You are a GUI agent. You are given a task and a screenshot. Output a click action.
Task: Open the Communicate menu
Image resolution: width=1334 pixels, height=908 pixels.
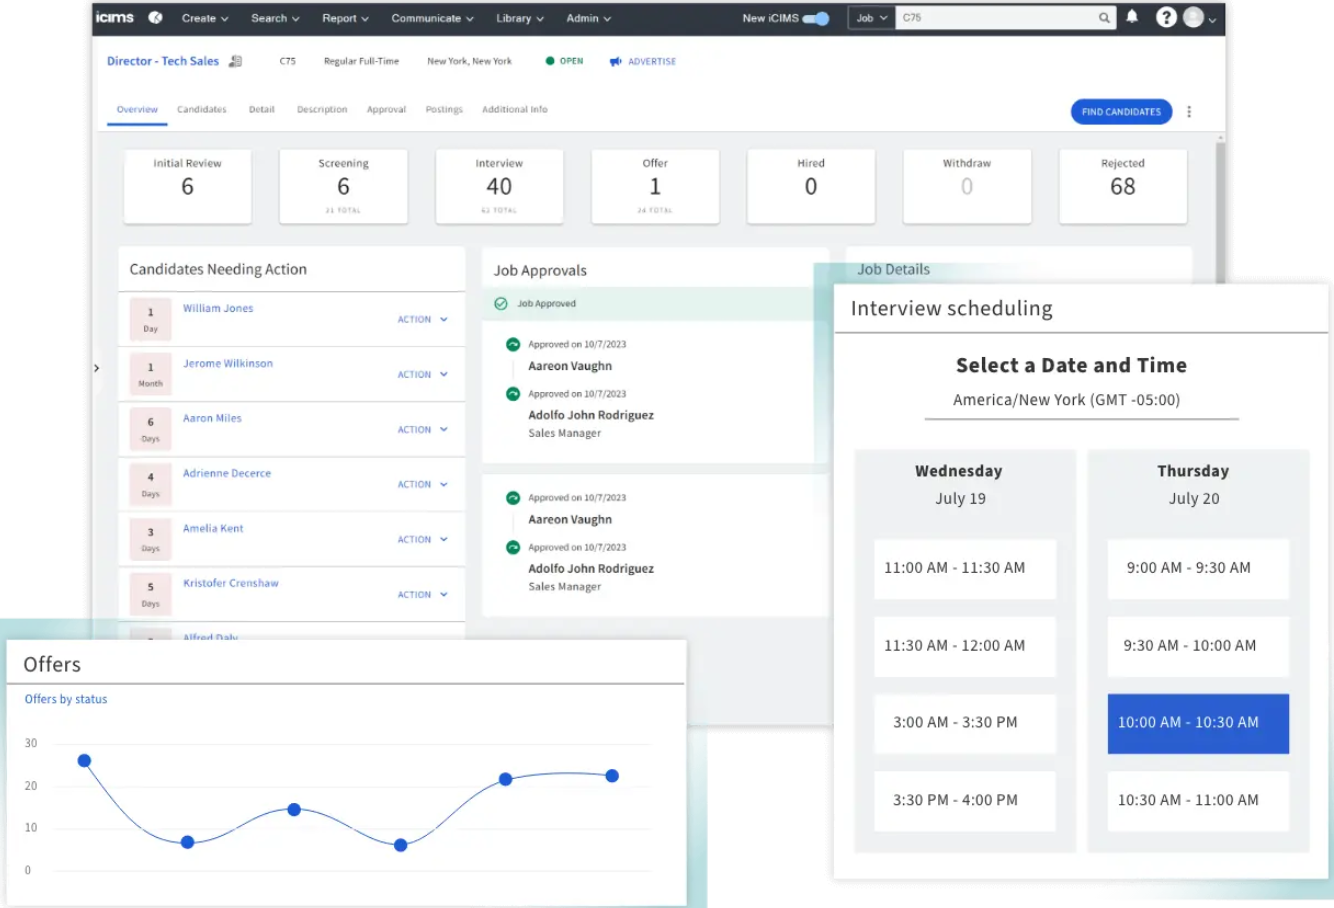coord(432,18)
